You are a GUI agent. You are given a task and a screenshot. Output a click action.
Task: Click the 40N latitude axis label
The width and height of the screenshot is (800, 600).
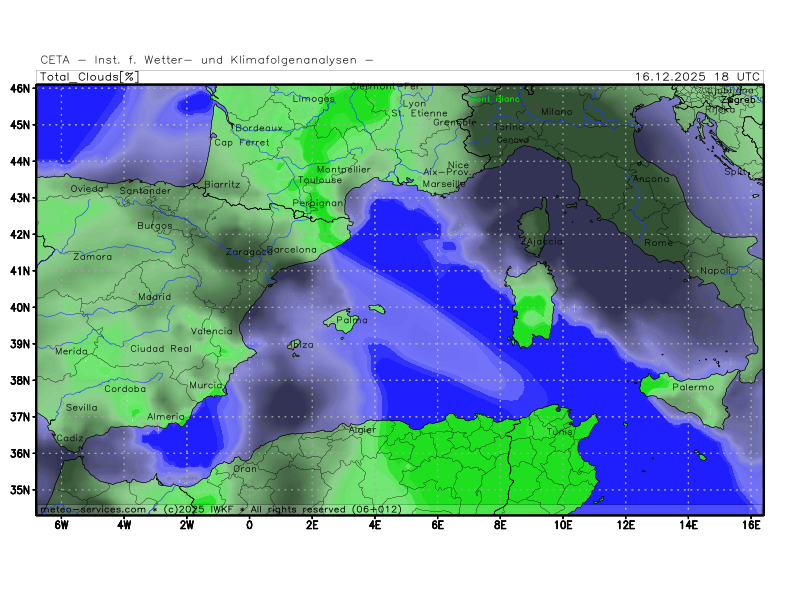point(20,307)
